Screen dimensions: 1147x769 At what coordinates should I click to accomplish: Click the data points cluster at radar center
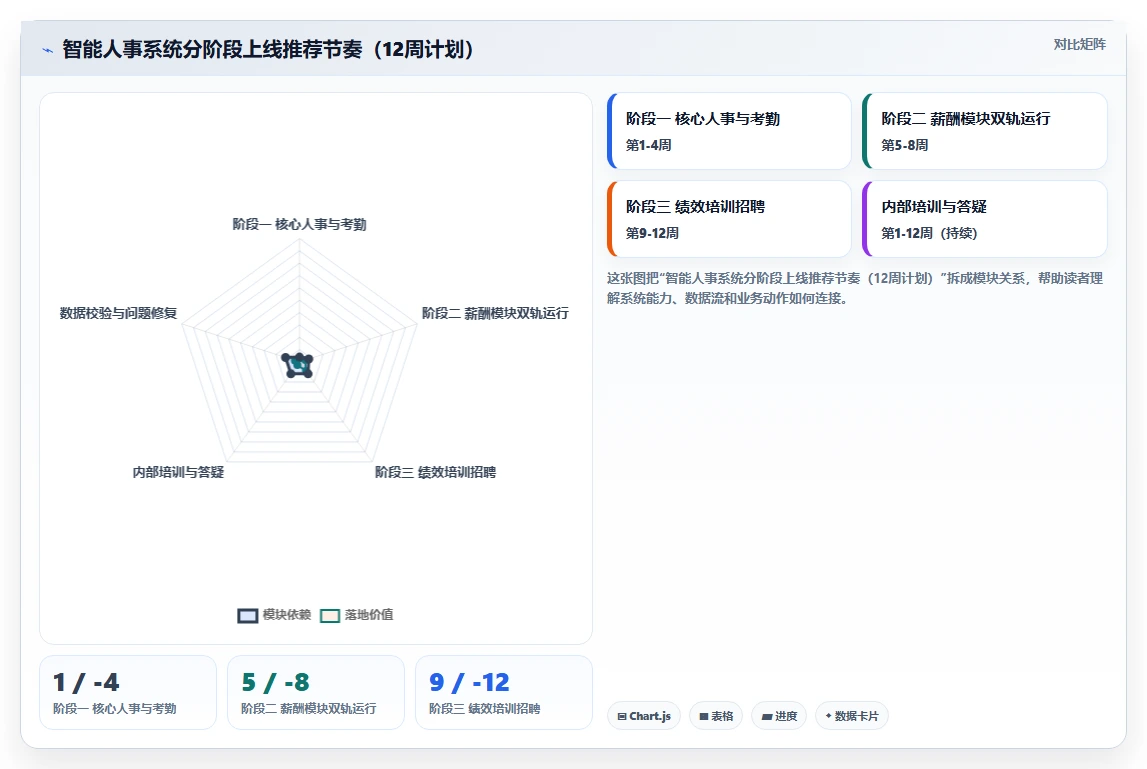click(x=298, y=365)
